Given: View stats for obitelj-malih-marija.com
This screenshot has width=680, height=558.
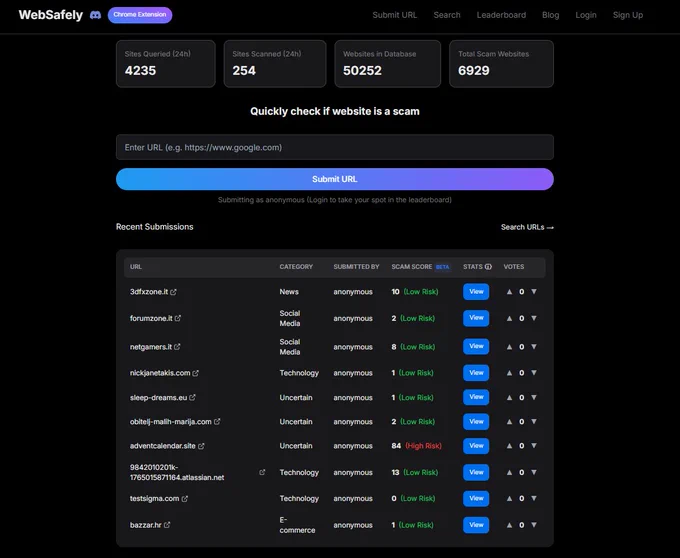Looking at the screenshot, I should coord(476,421).
